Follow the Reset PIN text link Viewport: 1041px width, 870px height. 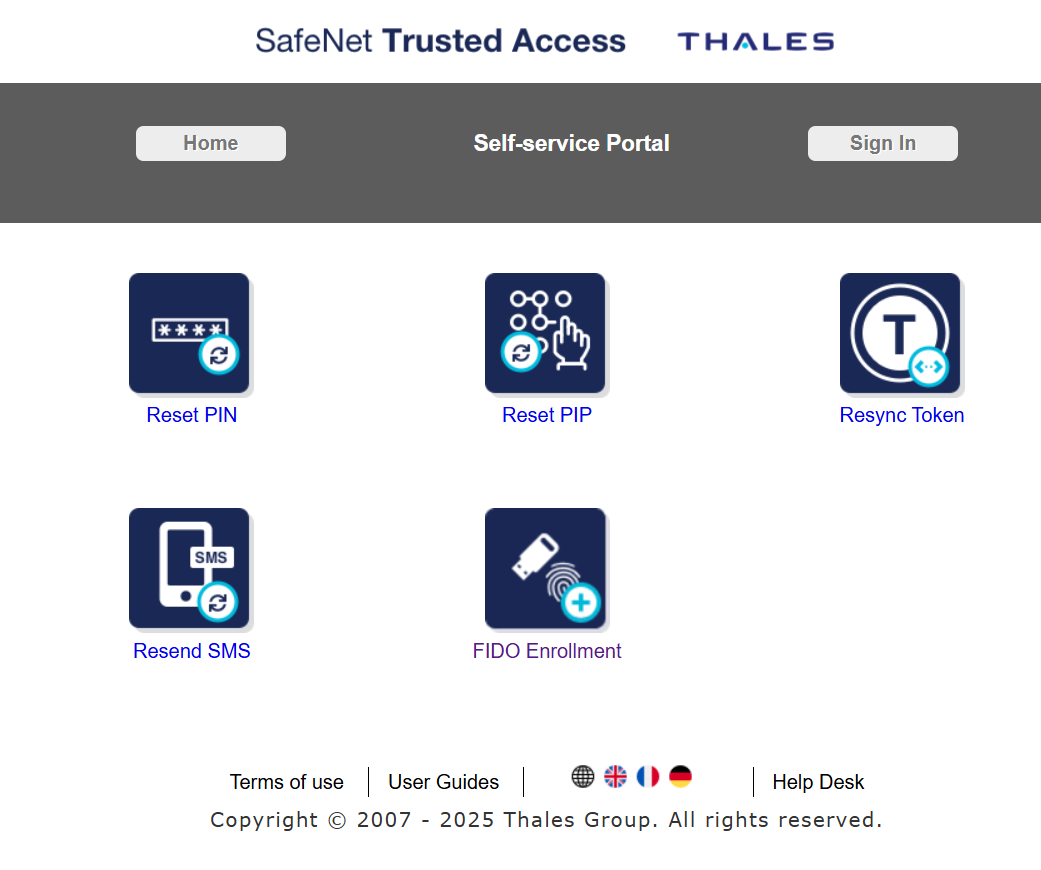pos(192,415)
